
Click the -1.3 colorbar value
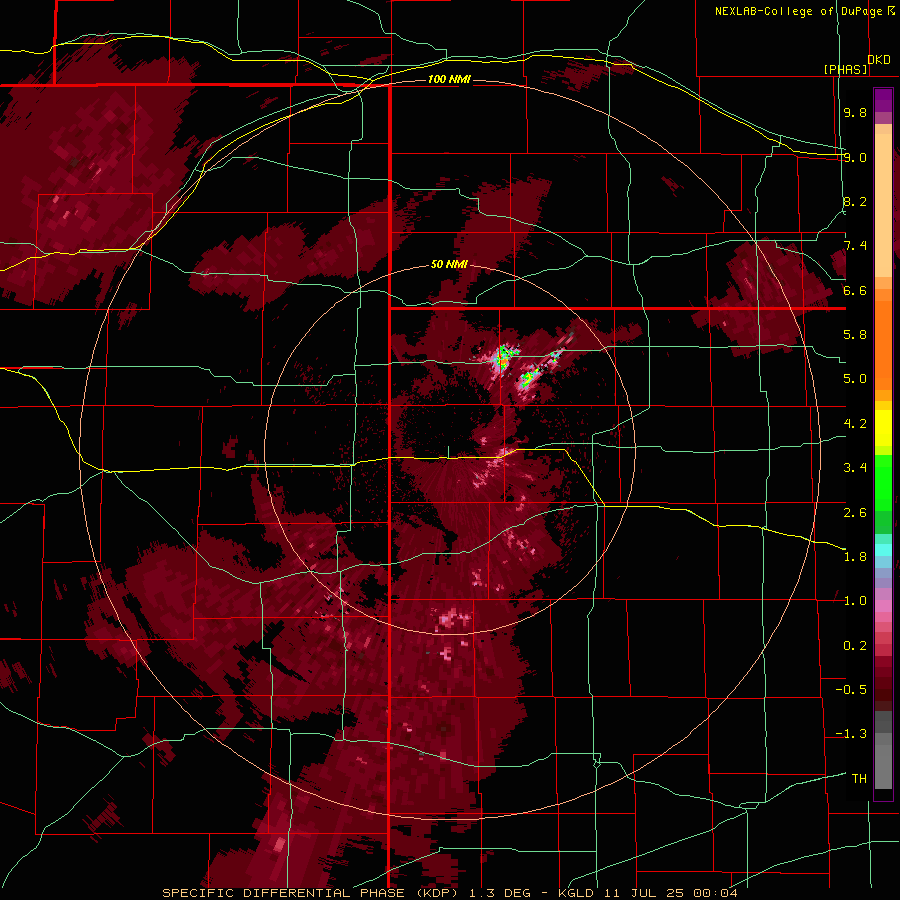tap(851, 734)
